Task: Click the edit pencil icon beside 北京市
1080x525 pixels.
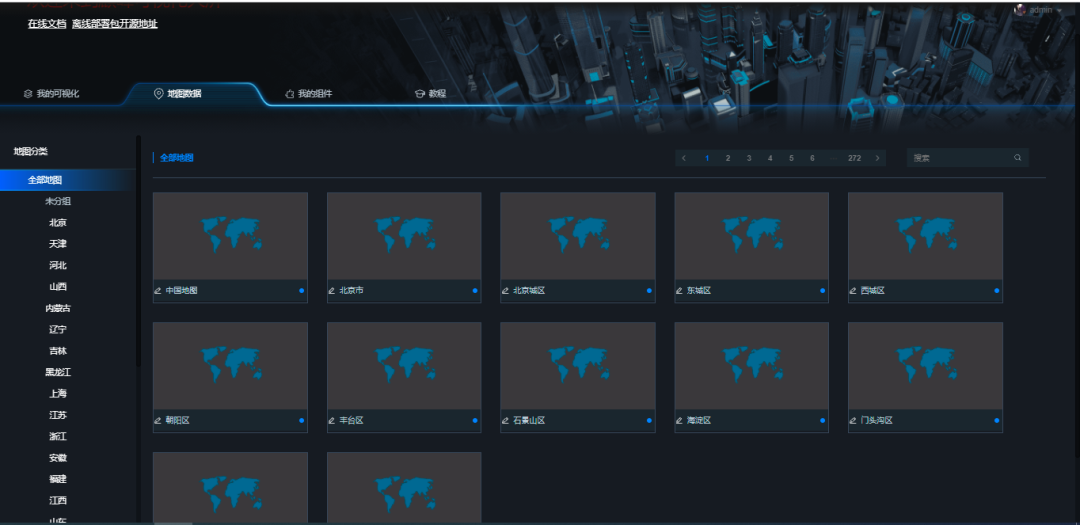Action: pyautogui.click(x=332, y=291)
